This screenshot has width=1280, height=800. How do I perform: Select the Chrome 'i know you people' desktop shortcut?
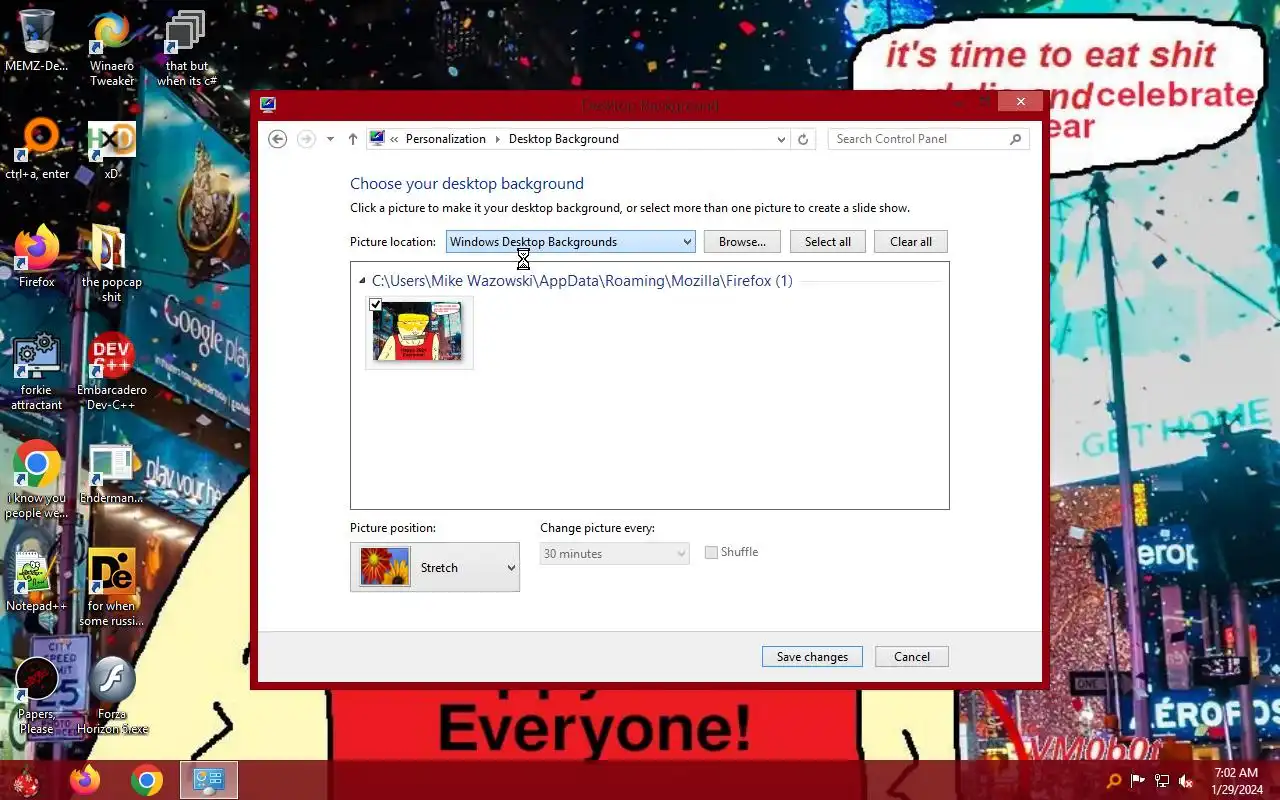pos(37,480)
